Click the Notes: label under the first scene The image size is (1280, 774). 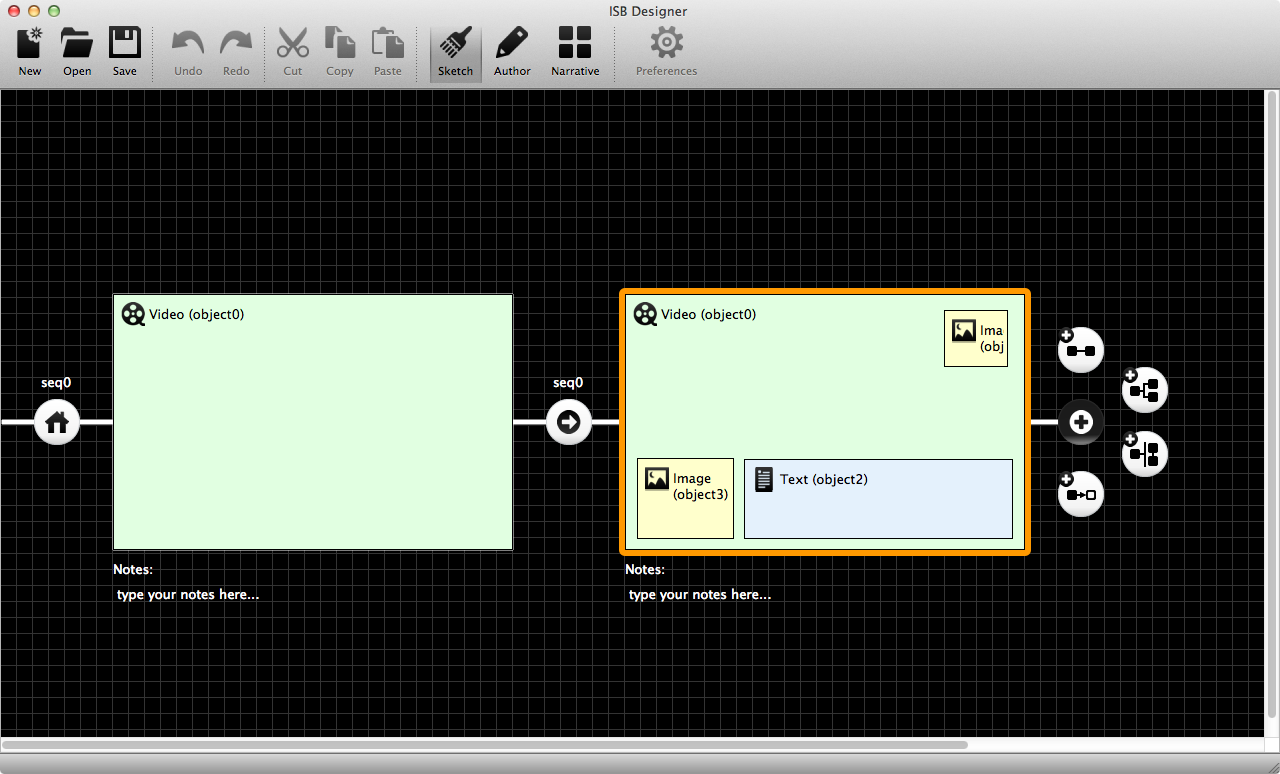click(133, 569)
